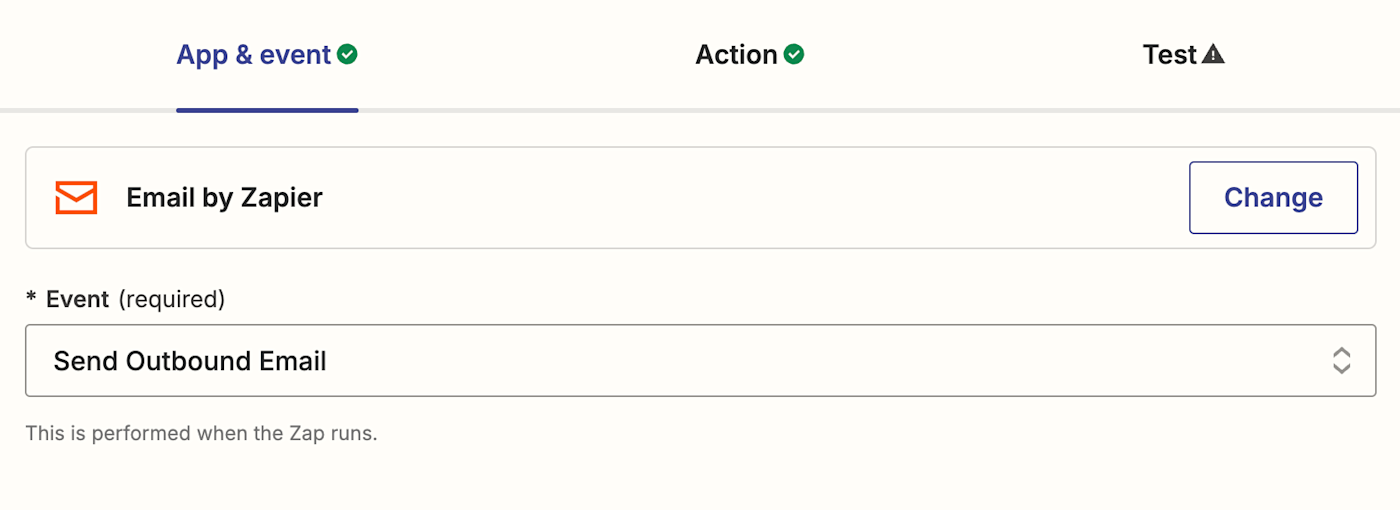
Task: Click the warning triangle beside Test
Action: click(1213, 54)
